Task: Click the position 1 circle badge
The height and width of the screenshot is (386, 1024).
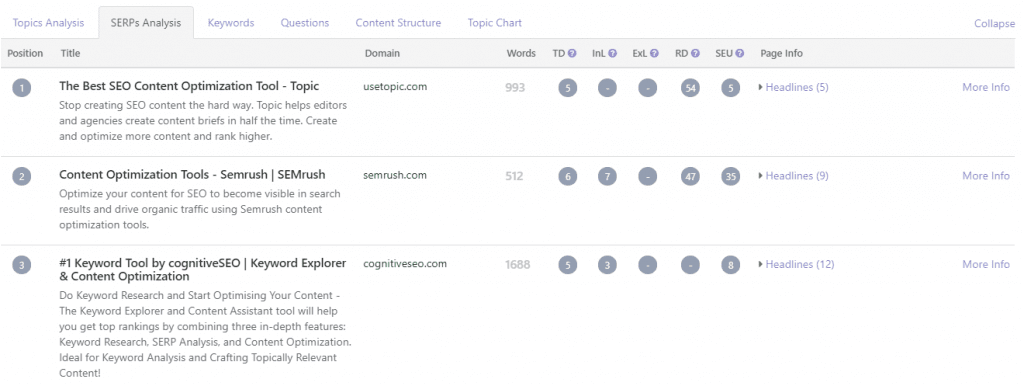Action: point(22,88)
